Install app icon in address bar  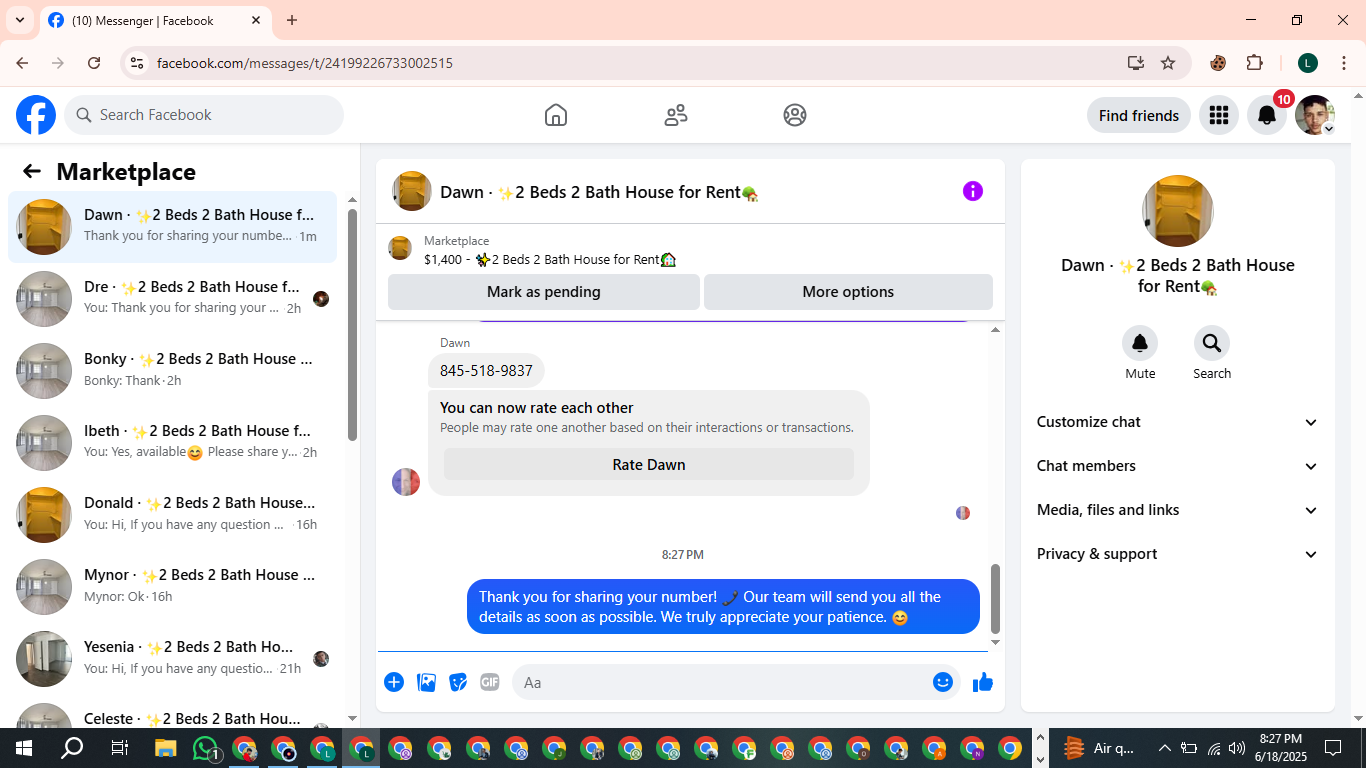click(1135, 63)
